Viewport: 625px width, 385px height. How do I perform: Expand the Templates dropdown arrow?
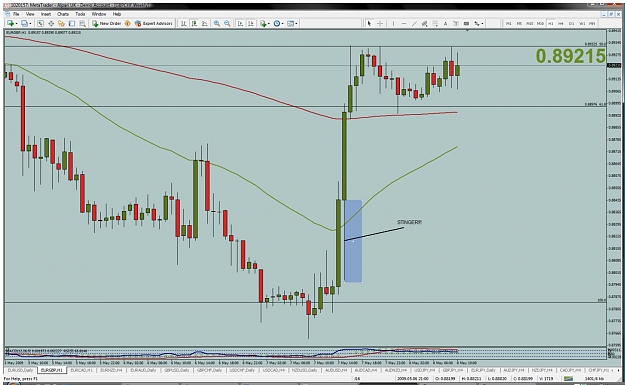click(296, 24)
